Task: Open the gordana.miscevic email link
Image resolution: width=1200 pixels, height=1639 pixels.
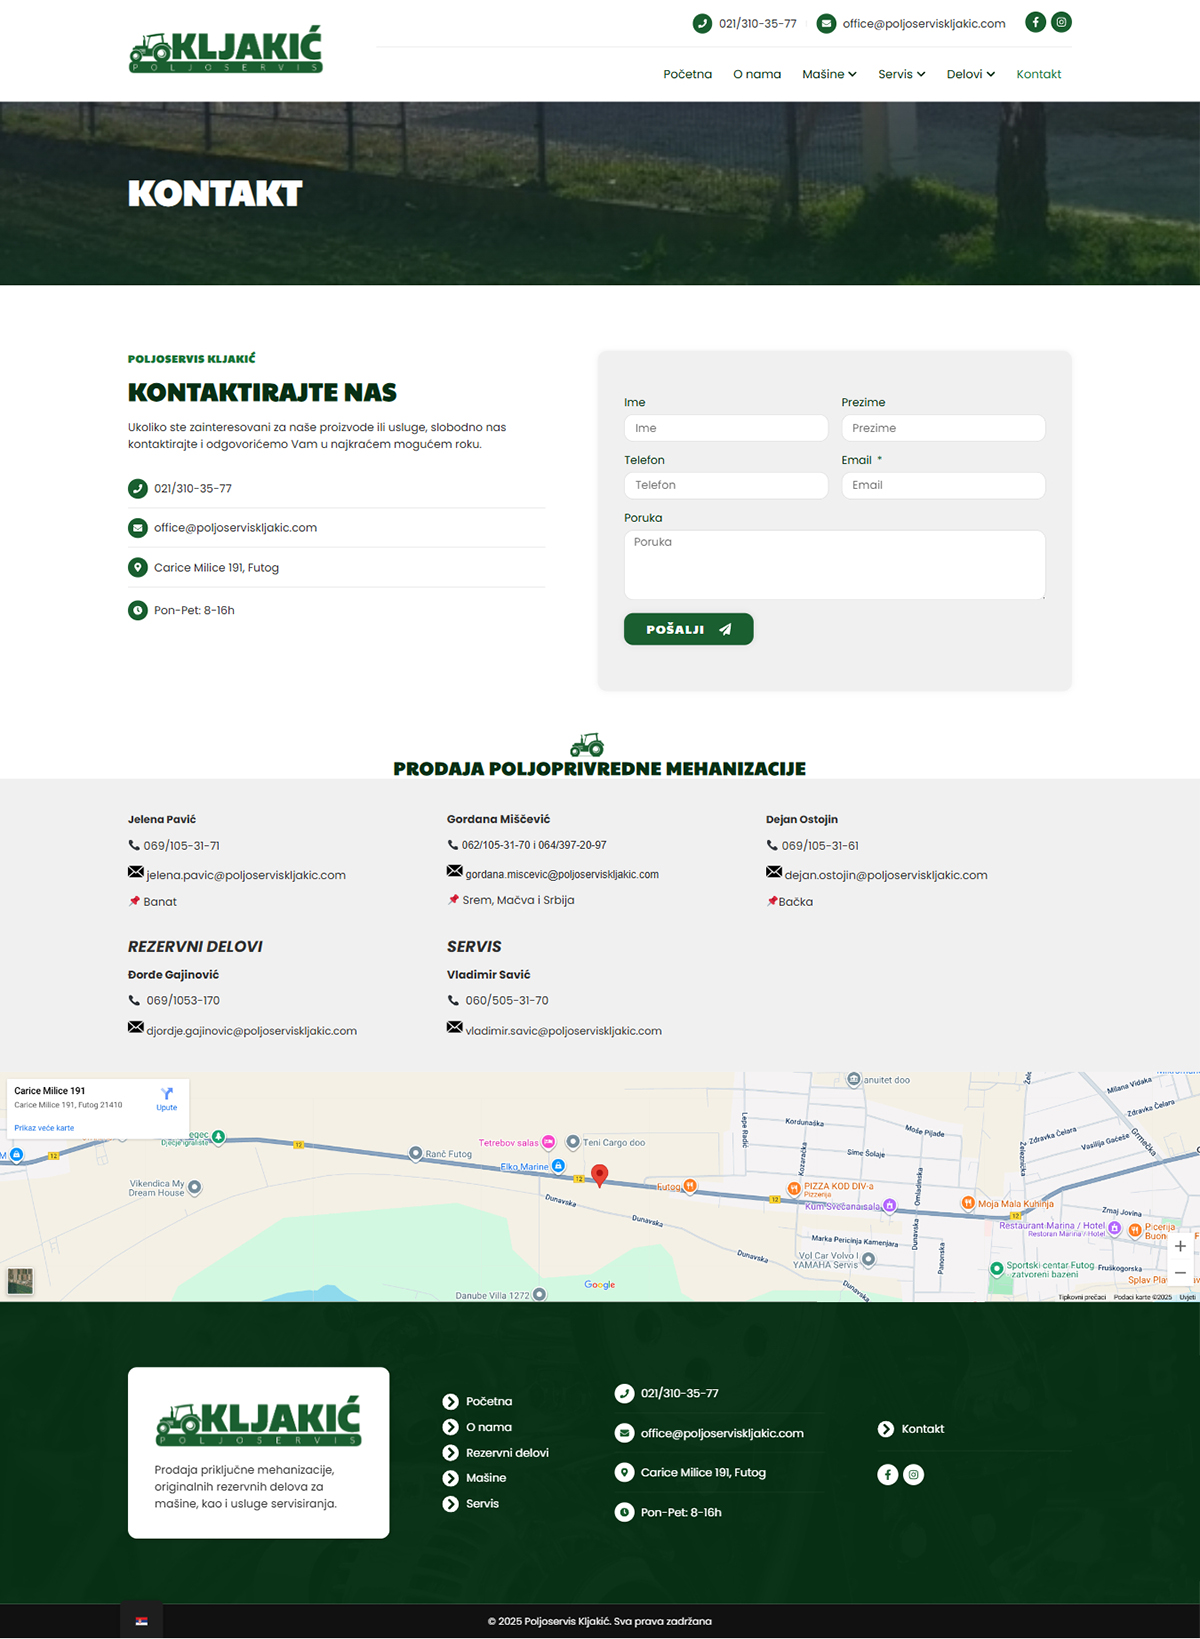Action: coord(562,874)
